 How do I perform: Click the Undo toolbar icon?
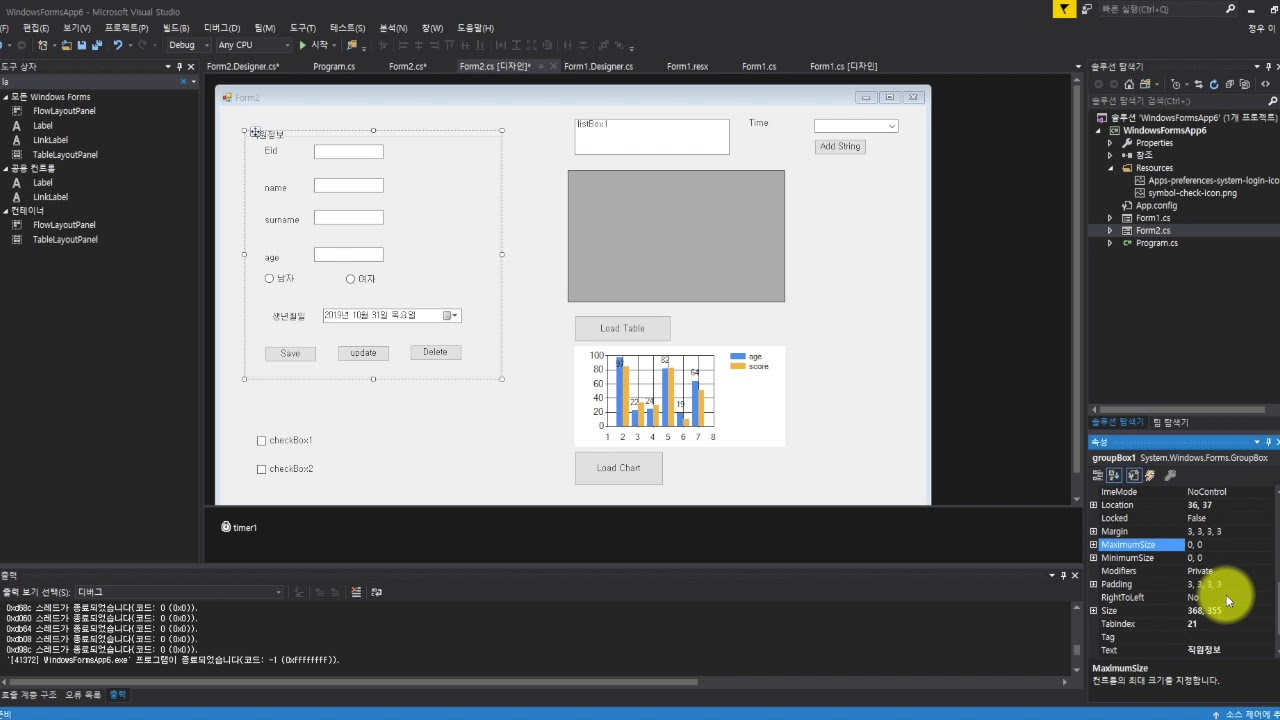click(118, 45)
